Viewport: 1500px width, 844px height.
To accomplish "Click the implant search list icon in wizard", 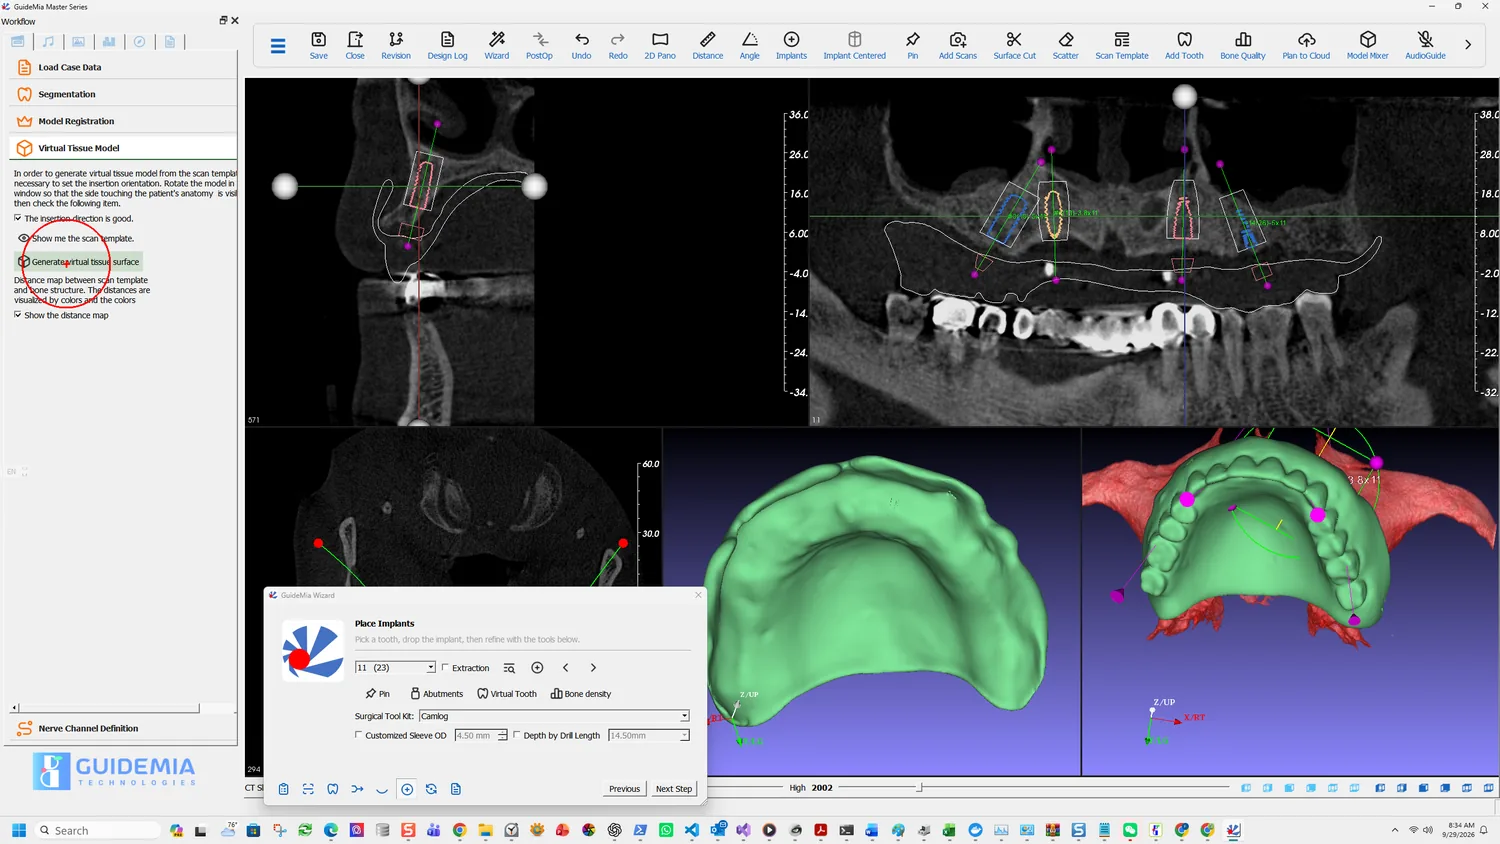I will click(x=509, y=668).
